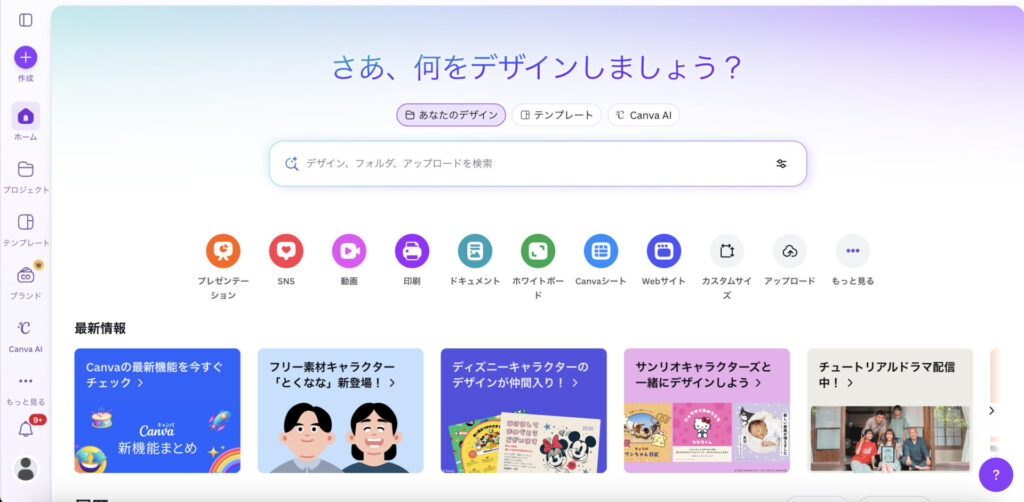Toggle the sidebar collapse icon at top
The image size is (1024, 502).
(x=25, y=20)
